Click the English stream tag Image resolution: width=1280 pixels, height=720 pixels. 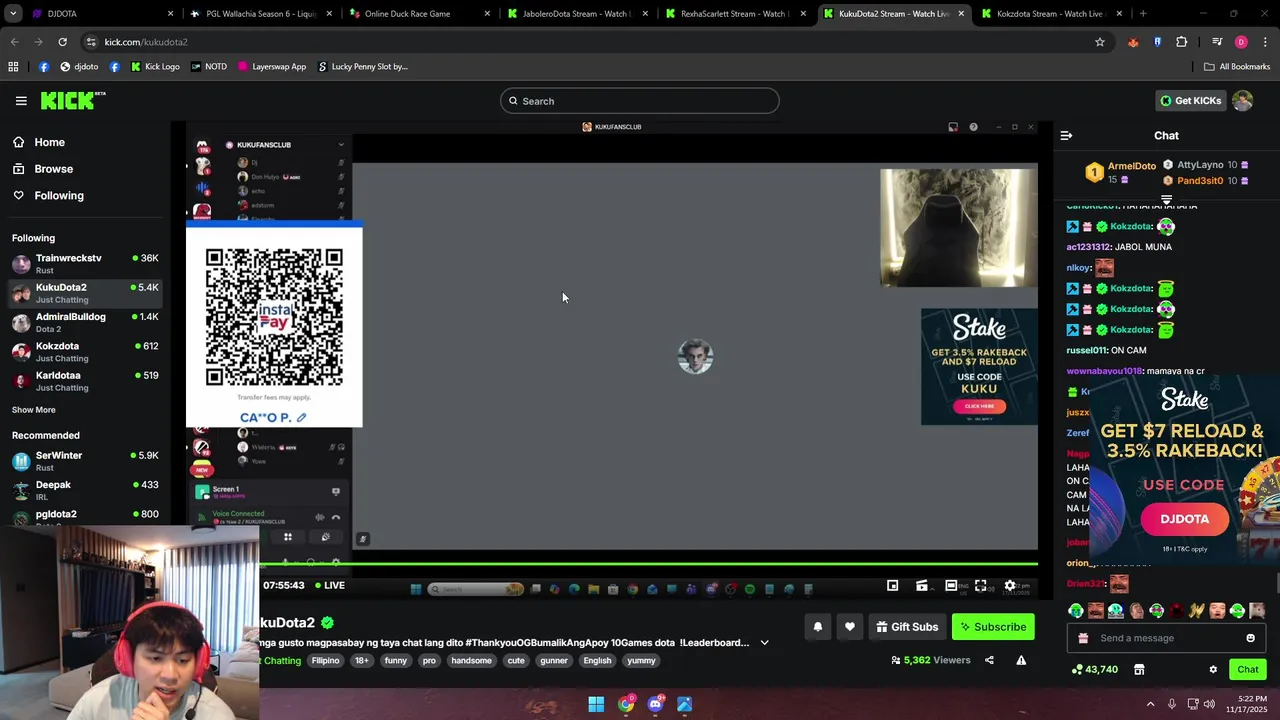tap(597, 661)
